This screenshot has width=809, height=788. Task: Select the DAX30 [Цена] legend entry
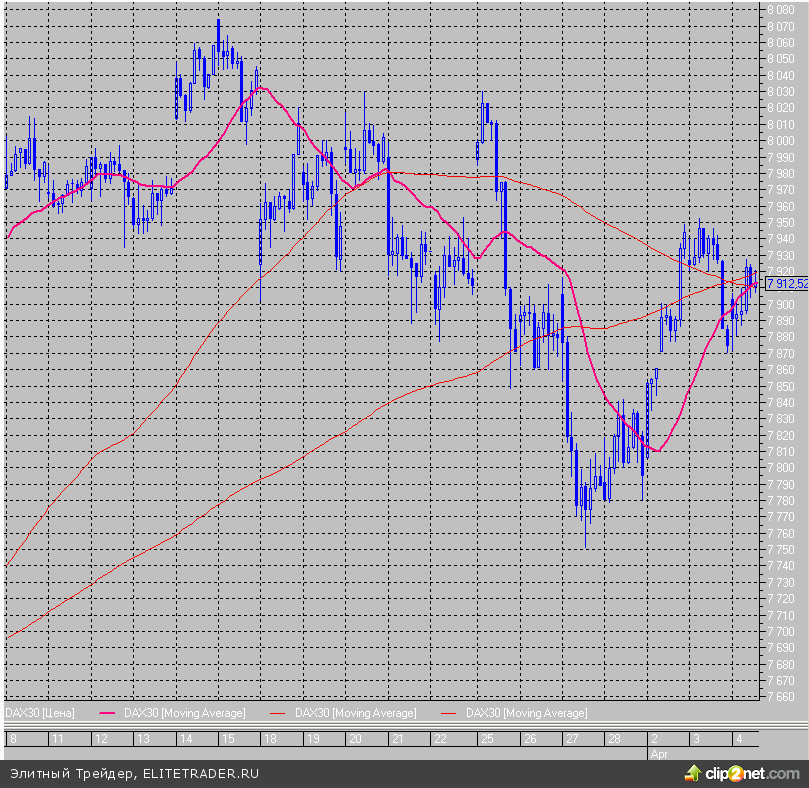36,713
